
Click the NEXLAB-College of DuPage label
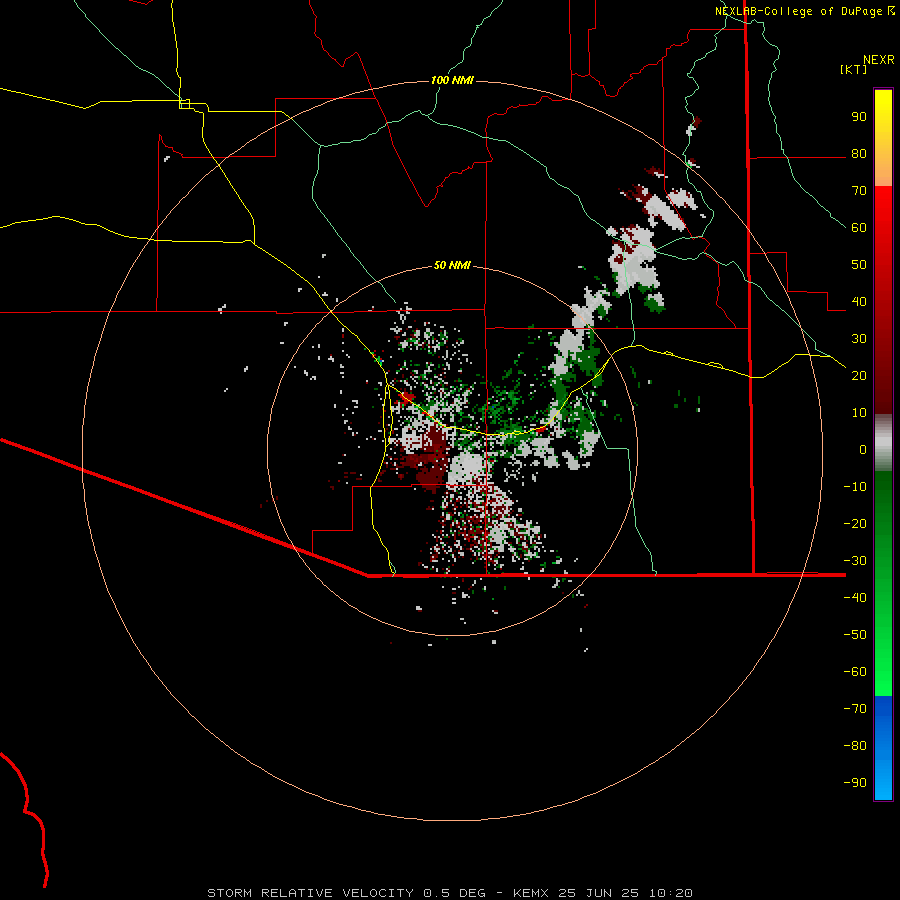coord(798,11)
